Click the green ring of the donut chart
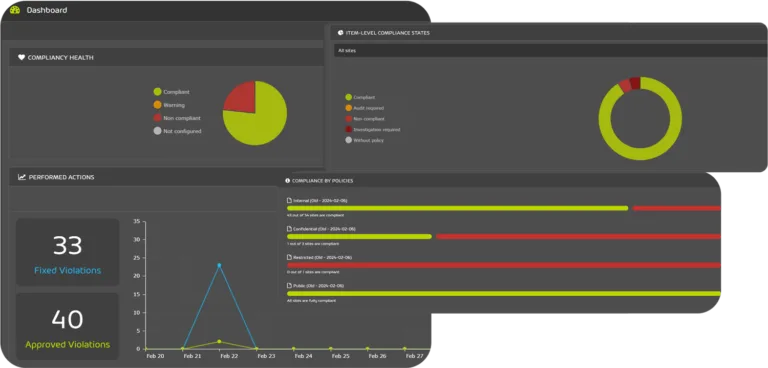This screenshot has height=368, width=768. pos(640,154)
